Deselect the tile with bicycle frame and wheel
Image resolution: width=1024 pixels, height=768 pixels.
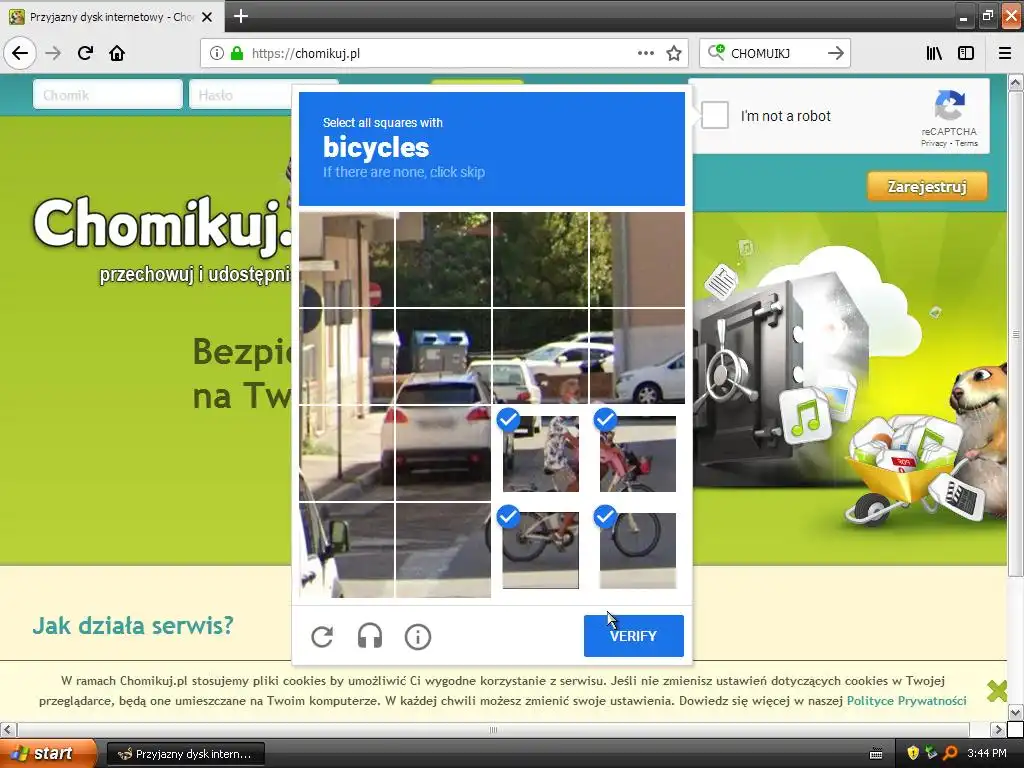pyautogui.click(x=540, y=550)
